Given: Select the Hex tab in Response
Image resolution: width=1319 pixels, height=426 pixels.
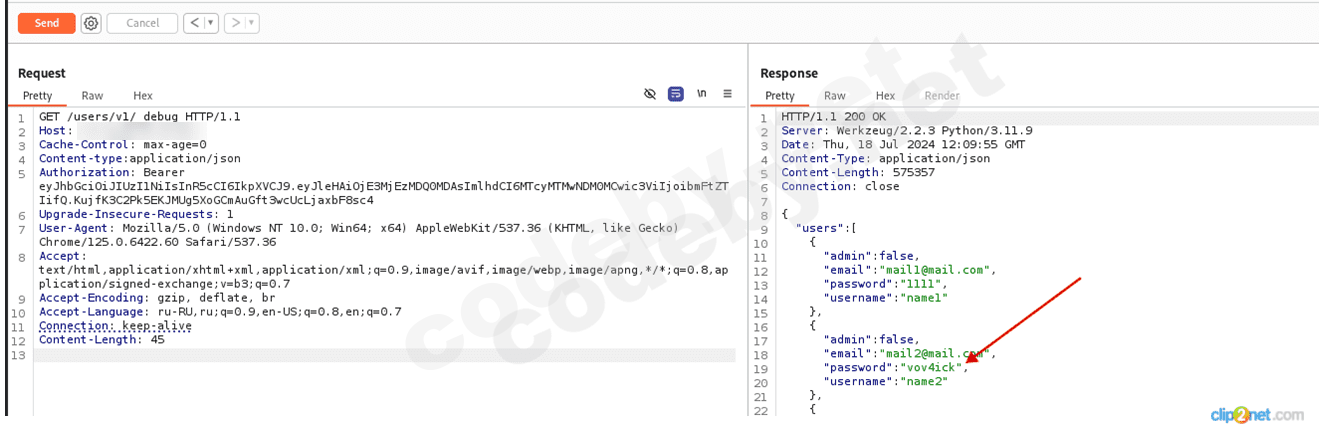Looking at the screenshot, I should click(885, 96).
